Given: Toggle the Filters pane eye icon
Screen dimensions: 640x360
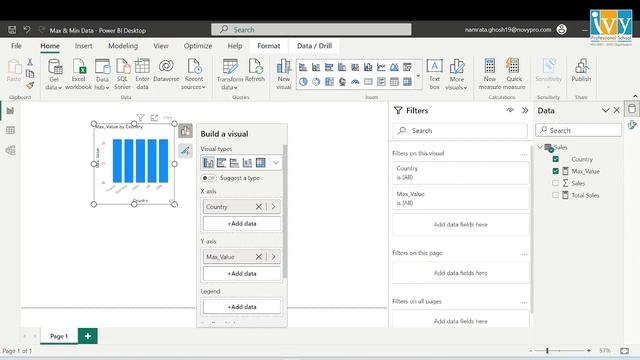Looking at the screenshot, I should point(510,110).
